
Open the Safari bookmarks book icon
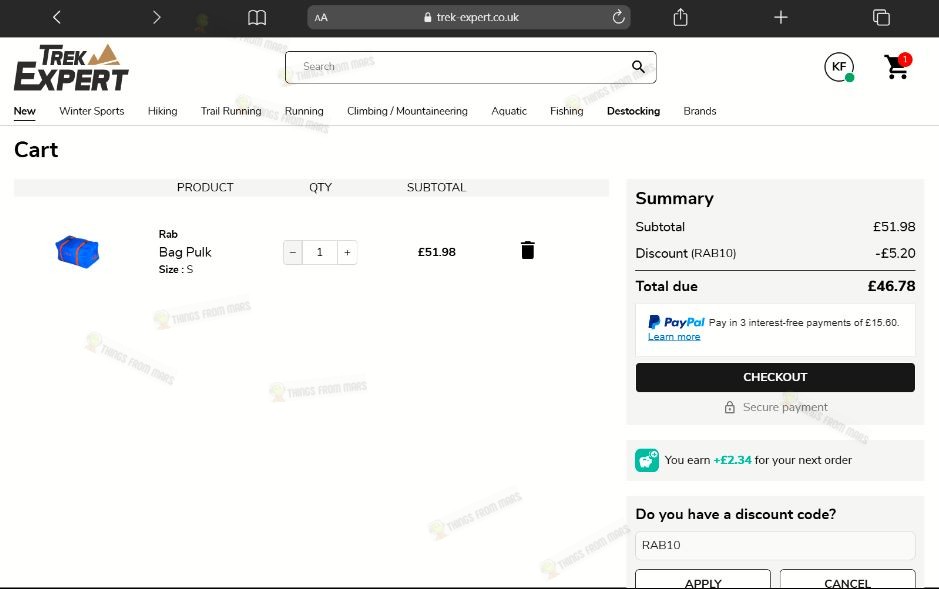[257, 17]
